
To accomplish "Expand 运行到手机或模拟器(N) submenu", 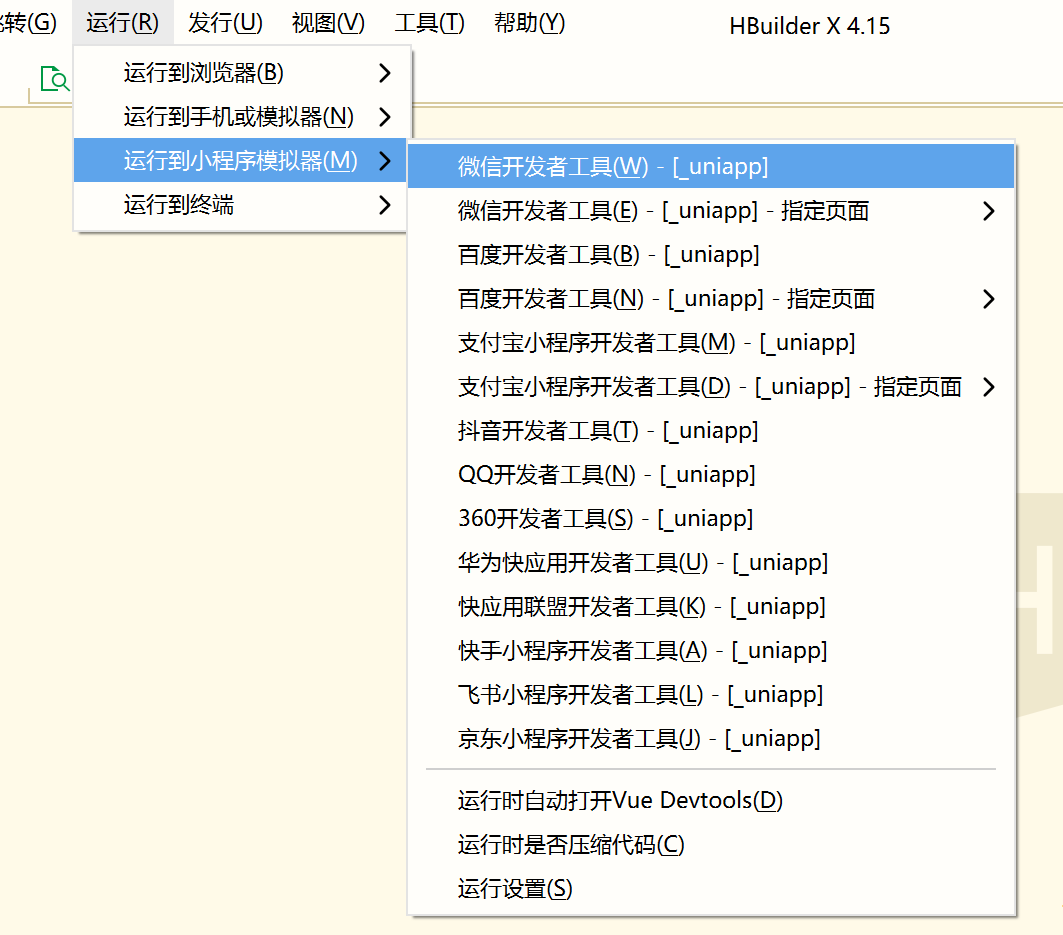I will pos(240,117).
